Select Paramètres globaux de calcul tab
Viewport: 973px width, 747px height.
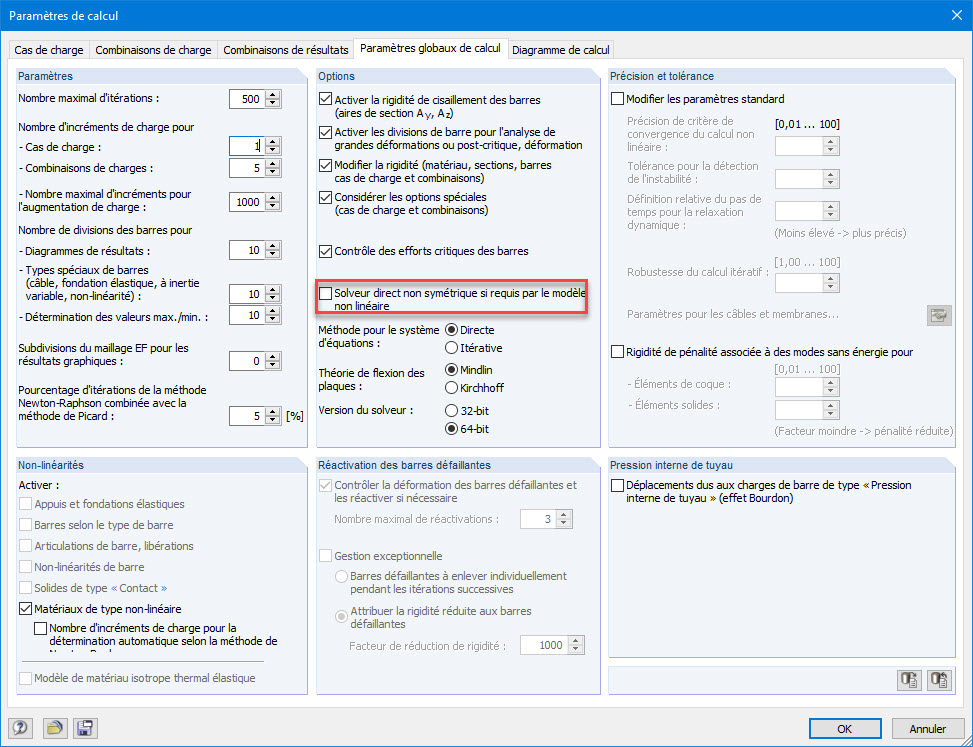point(430,48)
